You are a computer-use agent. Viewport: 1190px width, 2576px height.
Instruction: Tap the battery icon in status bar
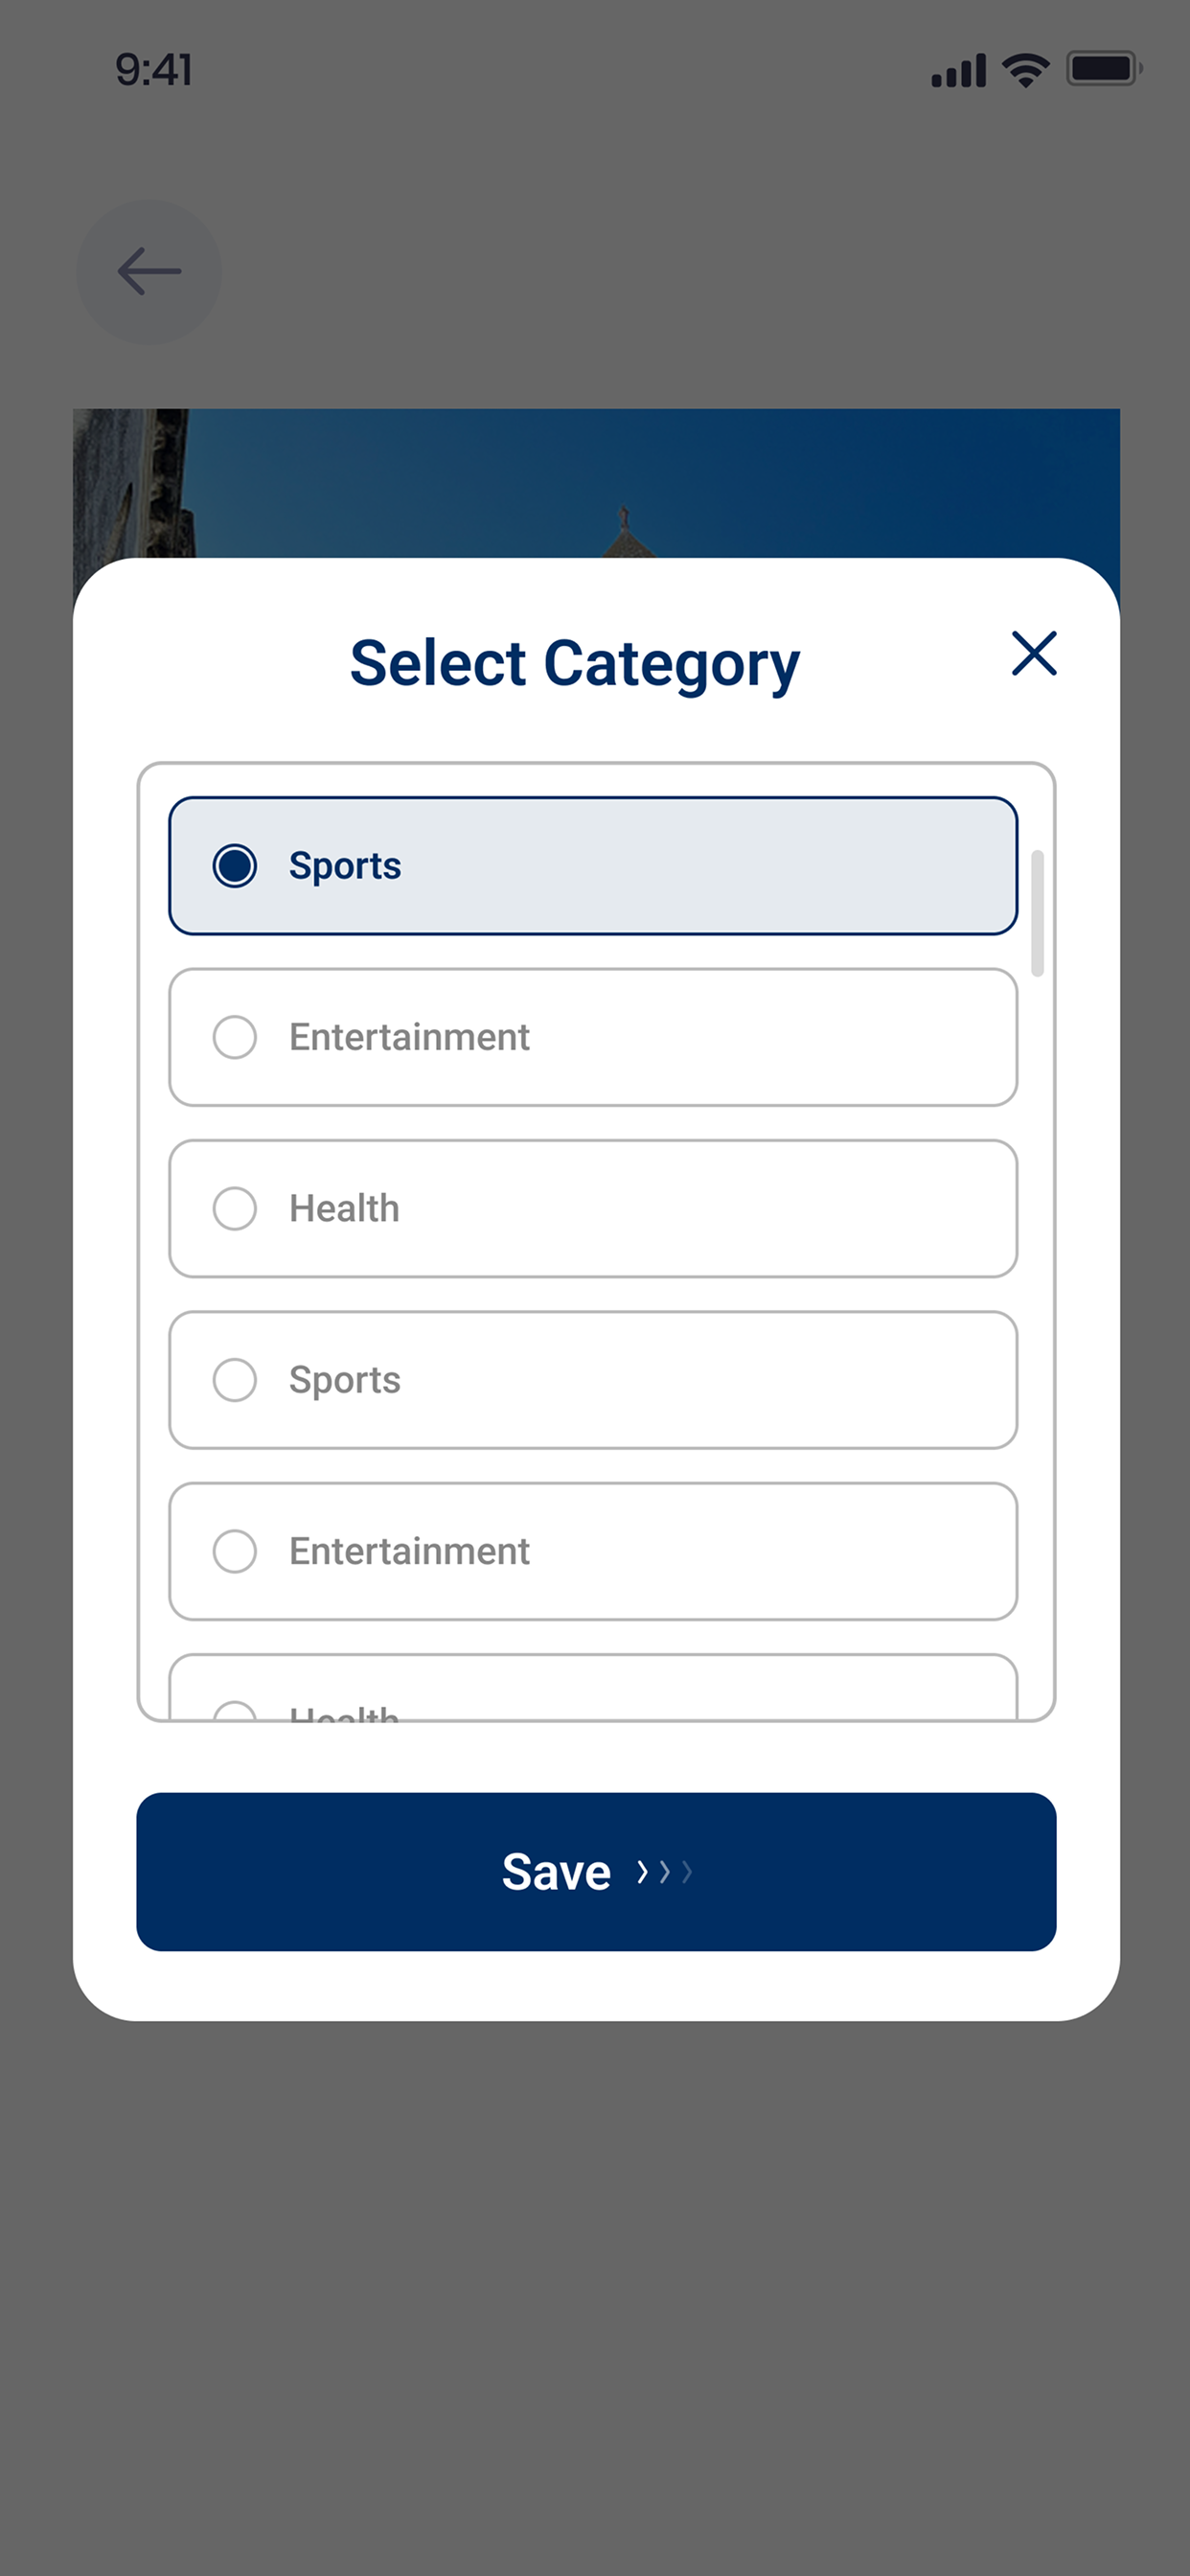tap(1104, 69)
